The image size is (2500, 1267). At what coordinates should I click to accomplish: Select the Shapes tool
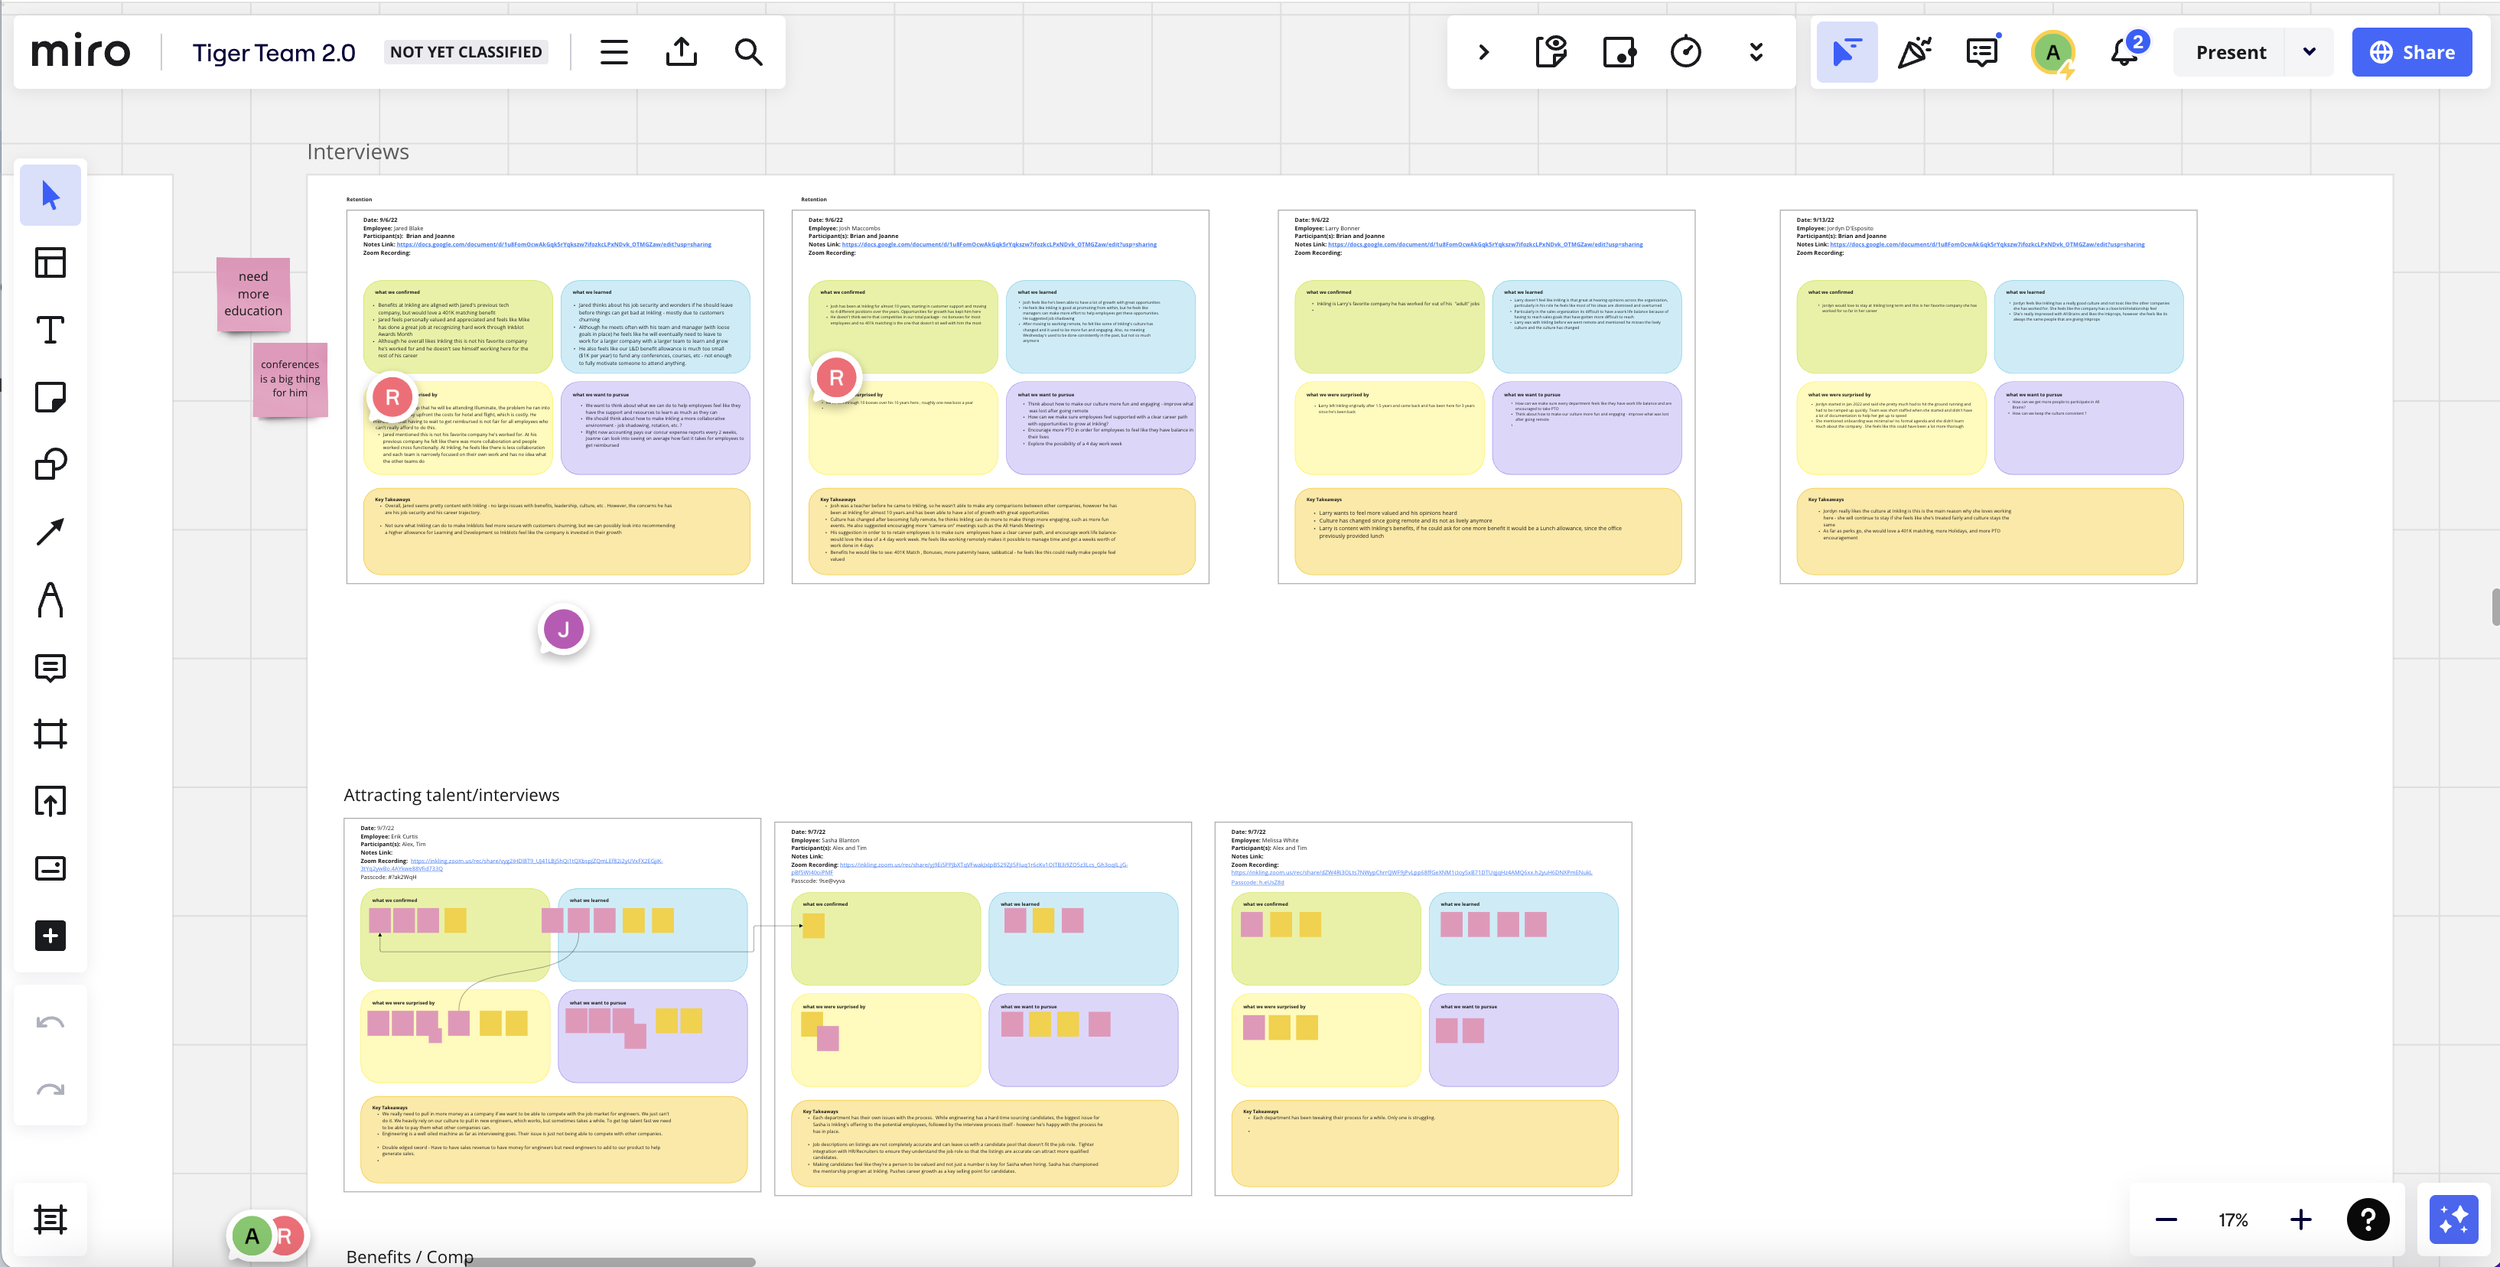(x=50, y=464)
